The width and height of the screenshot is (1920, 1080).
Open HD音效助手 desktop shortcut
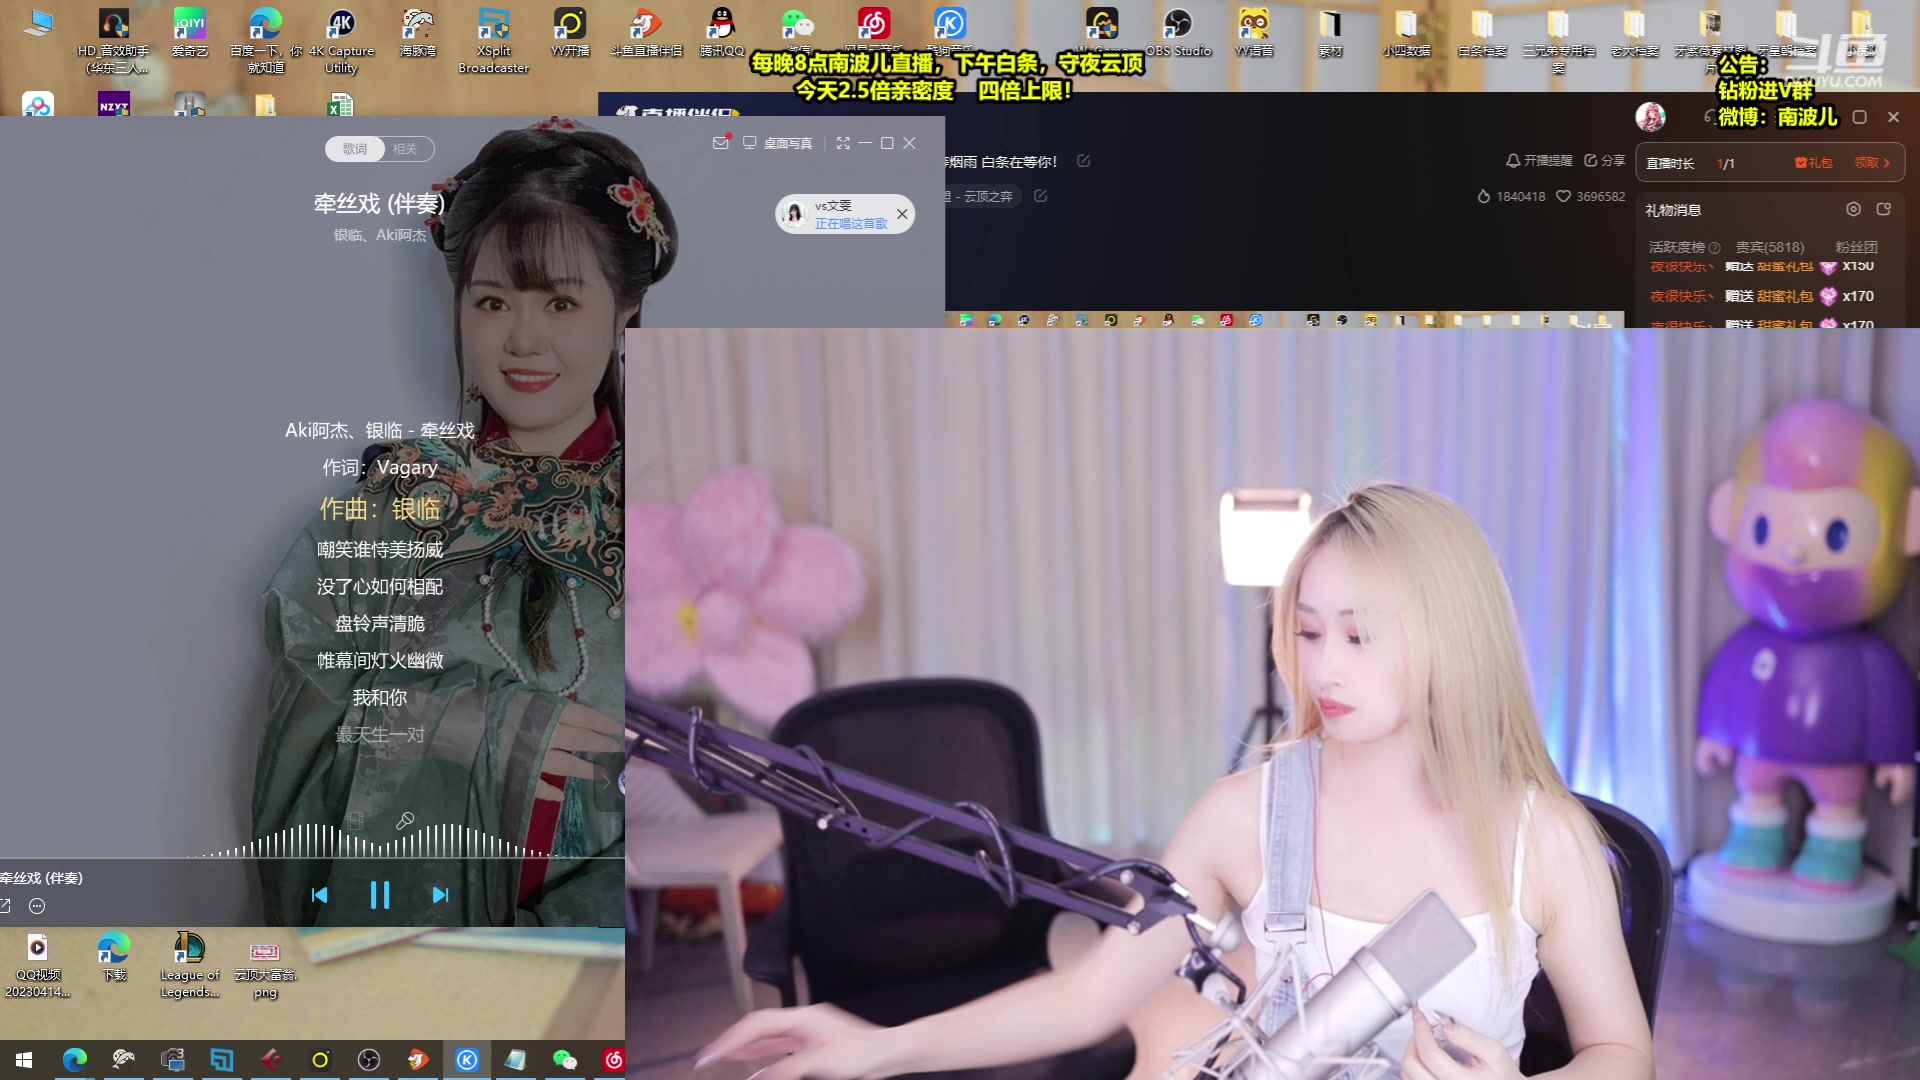tap(114, 41)
